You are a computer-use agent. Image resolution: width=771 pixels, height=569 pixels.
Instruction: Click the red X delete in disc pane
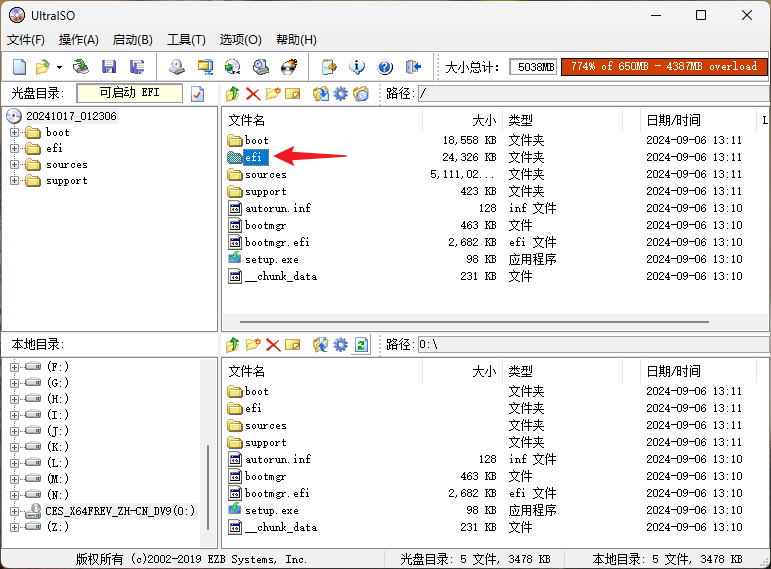pyautogui.click(x=253, y=93)
